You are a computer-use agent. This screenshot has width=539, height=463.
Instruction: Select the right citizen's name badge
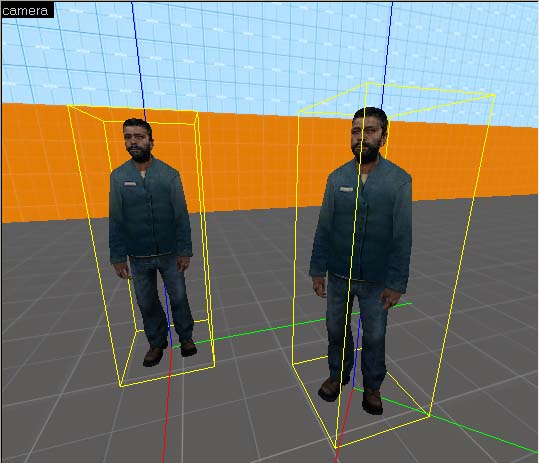click(x=346, y=189)
